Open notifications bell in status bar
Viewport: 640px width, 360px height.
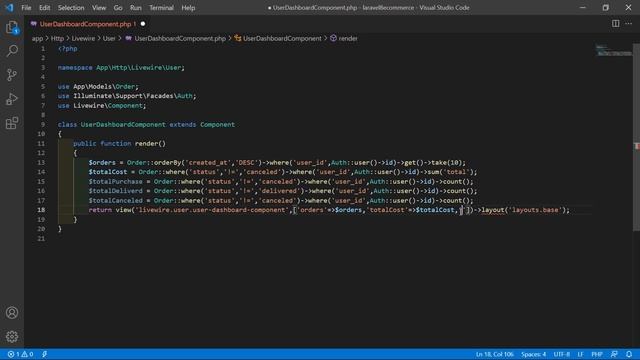click(629, 354)
